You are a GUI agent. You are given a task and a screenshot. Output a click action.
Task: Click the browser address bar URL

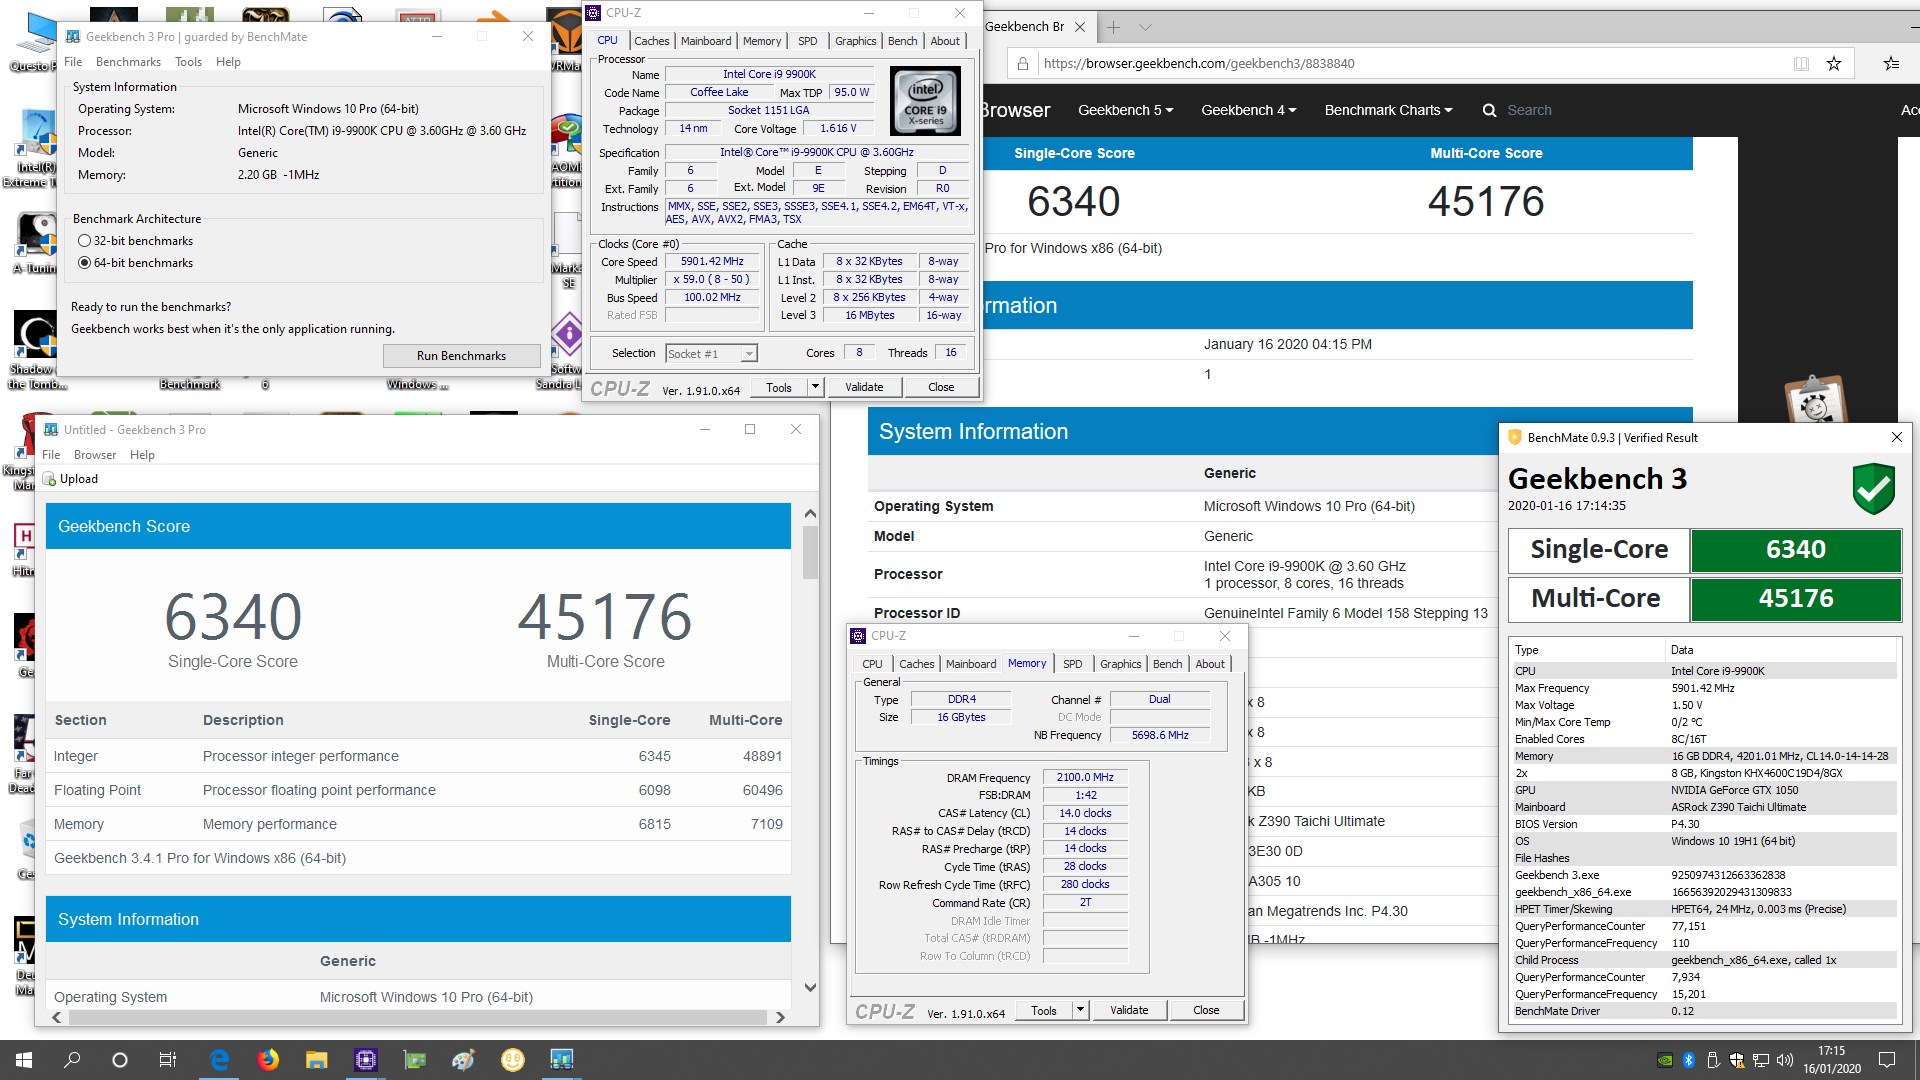tap(1199, 63)
